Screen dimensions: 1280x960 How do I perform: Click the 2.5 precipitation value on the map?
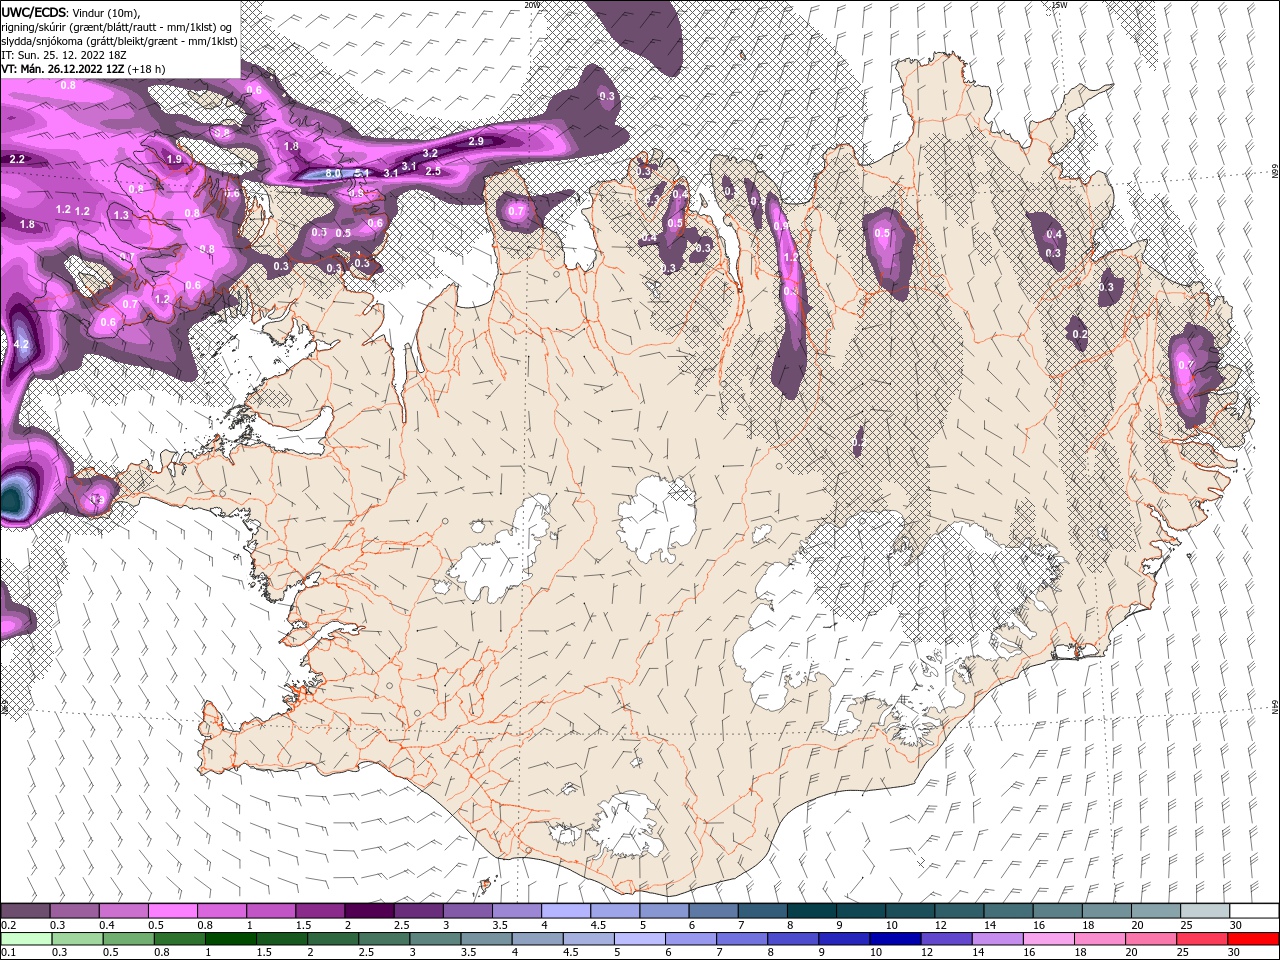click(433, 171)
